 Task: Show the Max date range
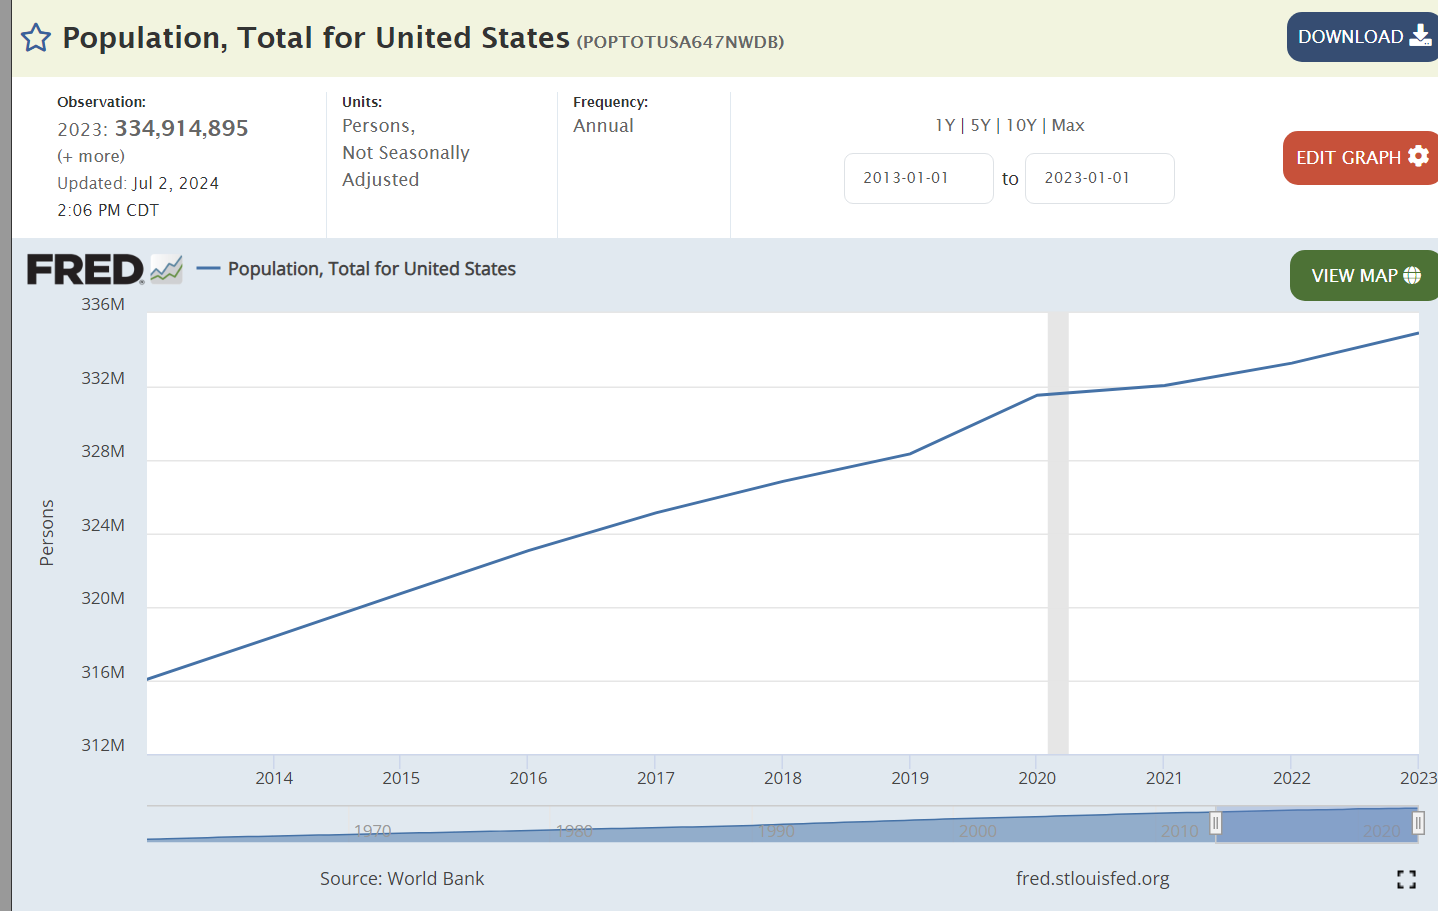point(1068,125)
